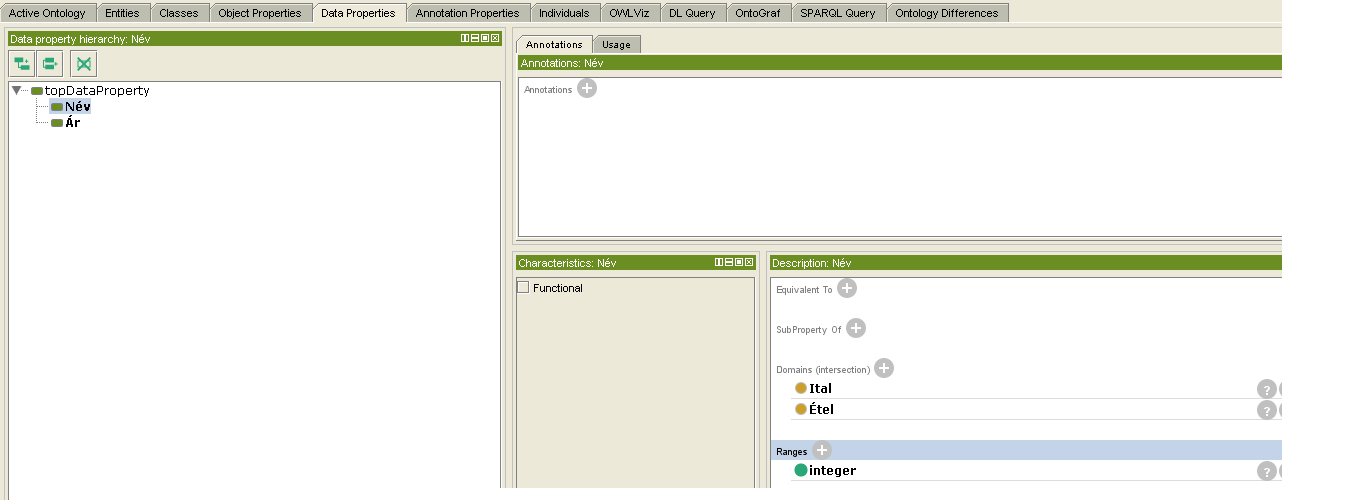Toggle the Functional characteristic checkbox

point(523,287)
